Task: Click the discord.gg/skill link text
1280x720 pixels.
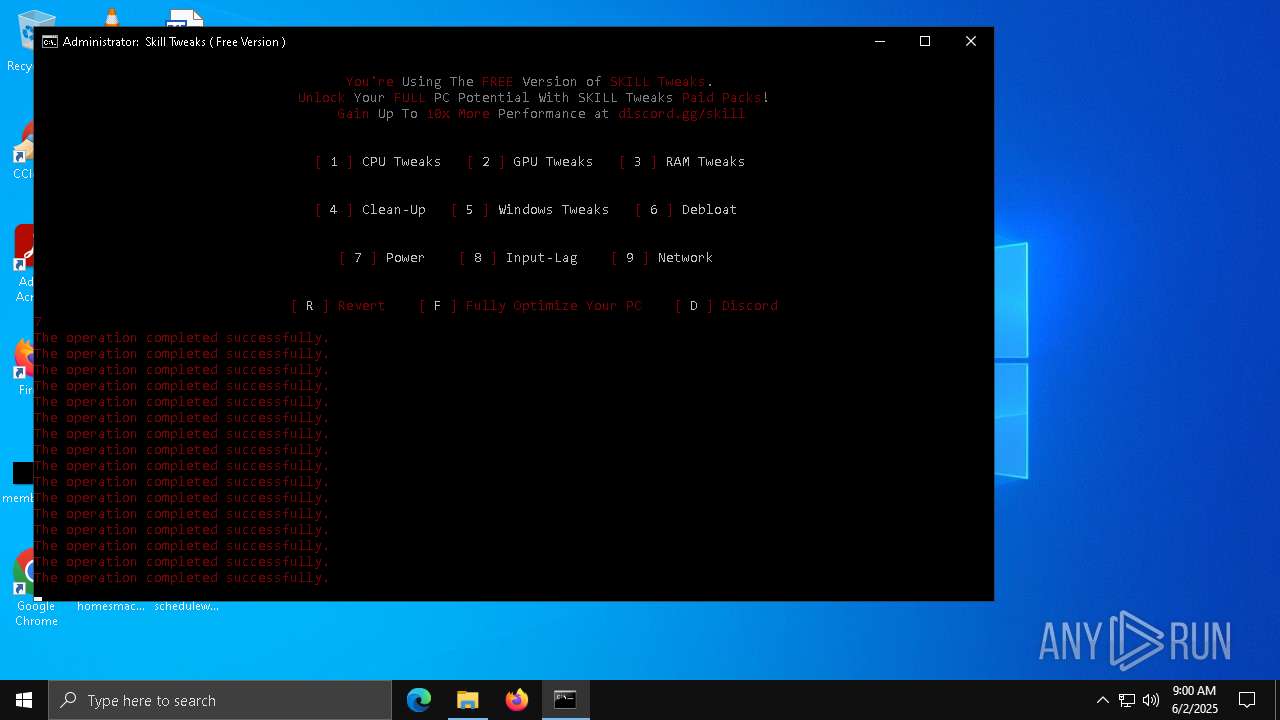Action: [681, 114]
